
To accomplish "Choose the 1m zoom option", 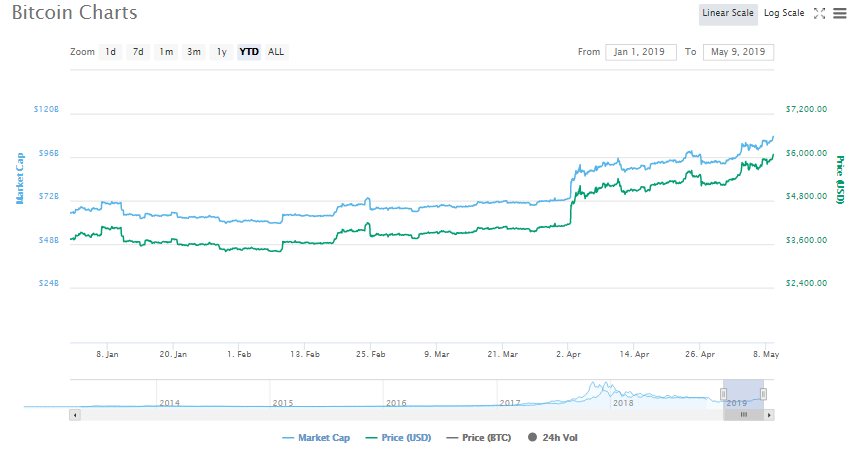I will tap(166, 52).
